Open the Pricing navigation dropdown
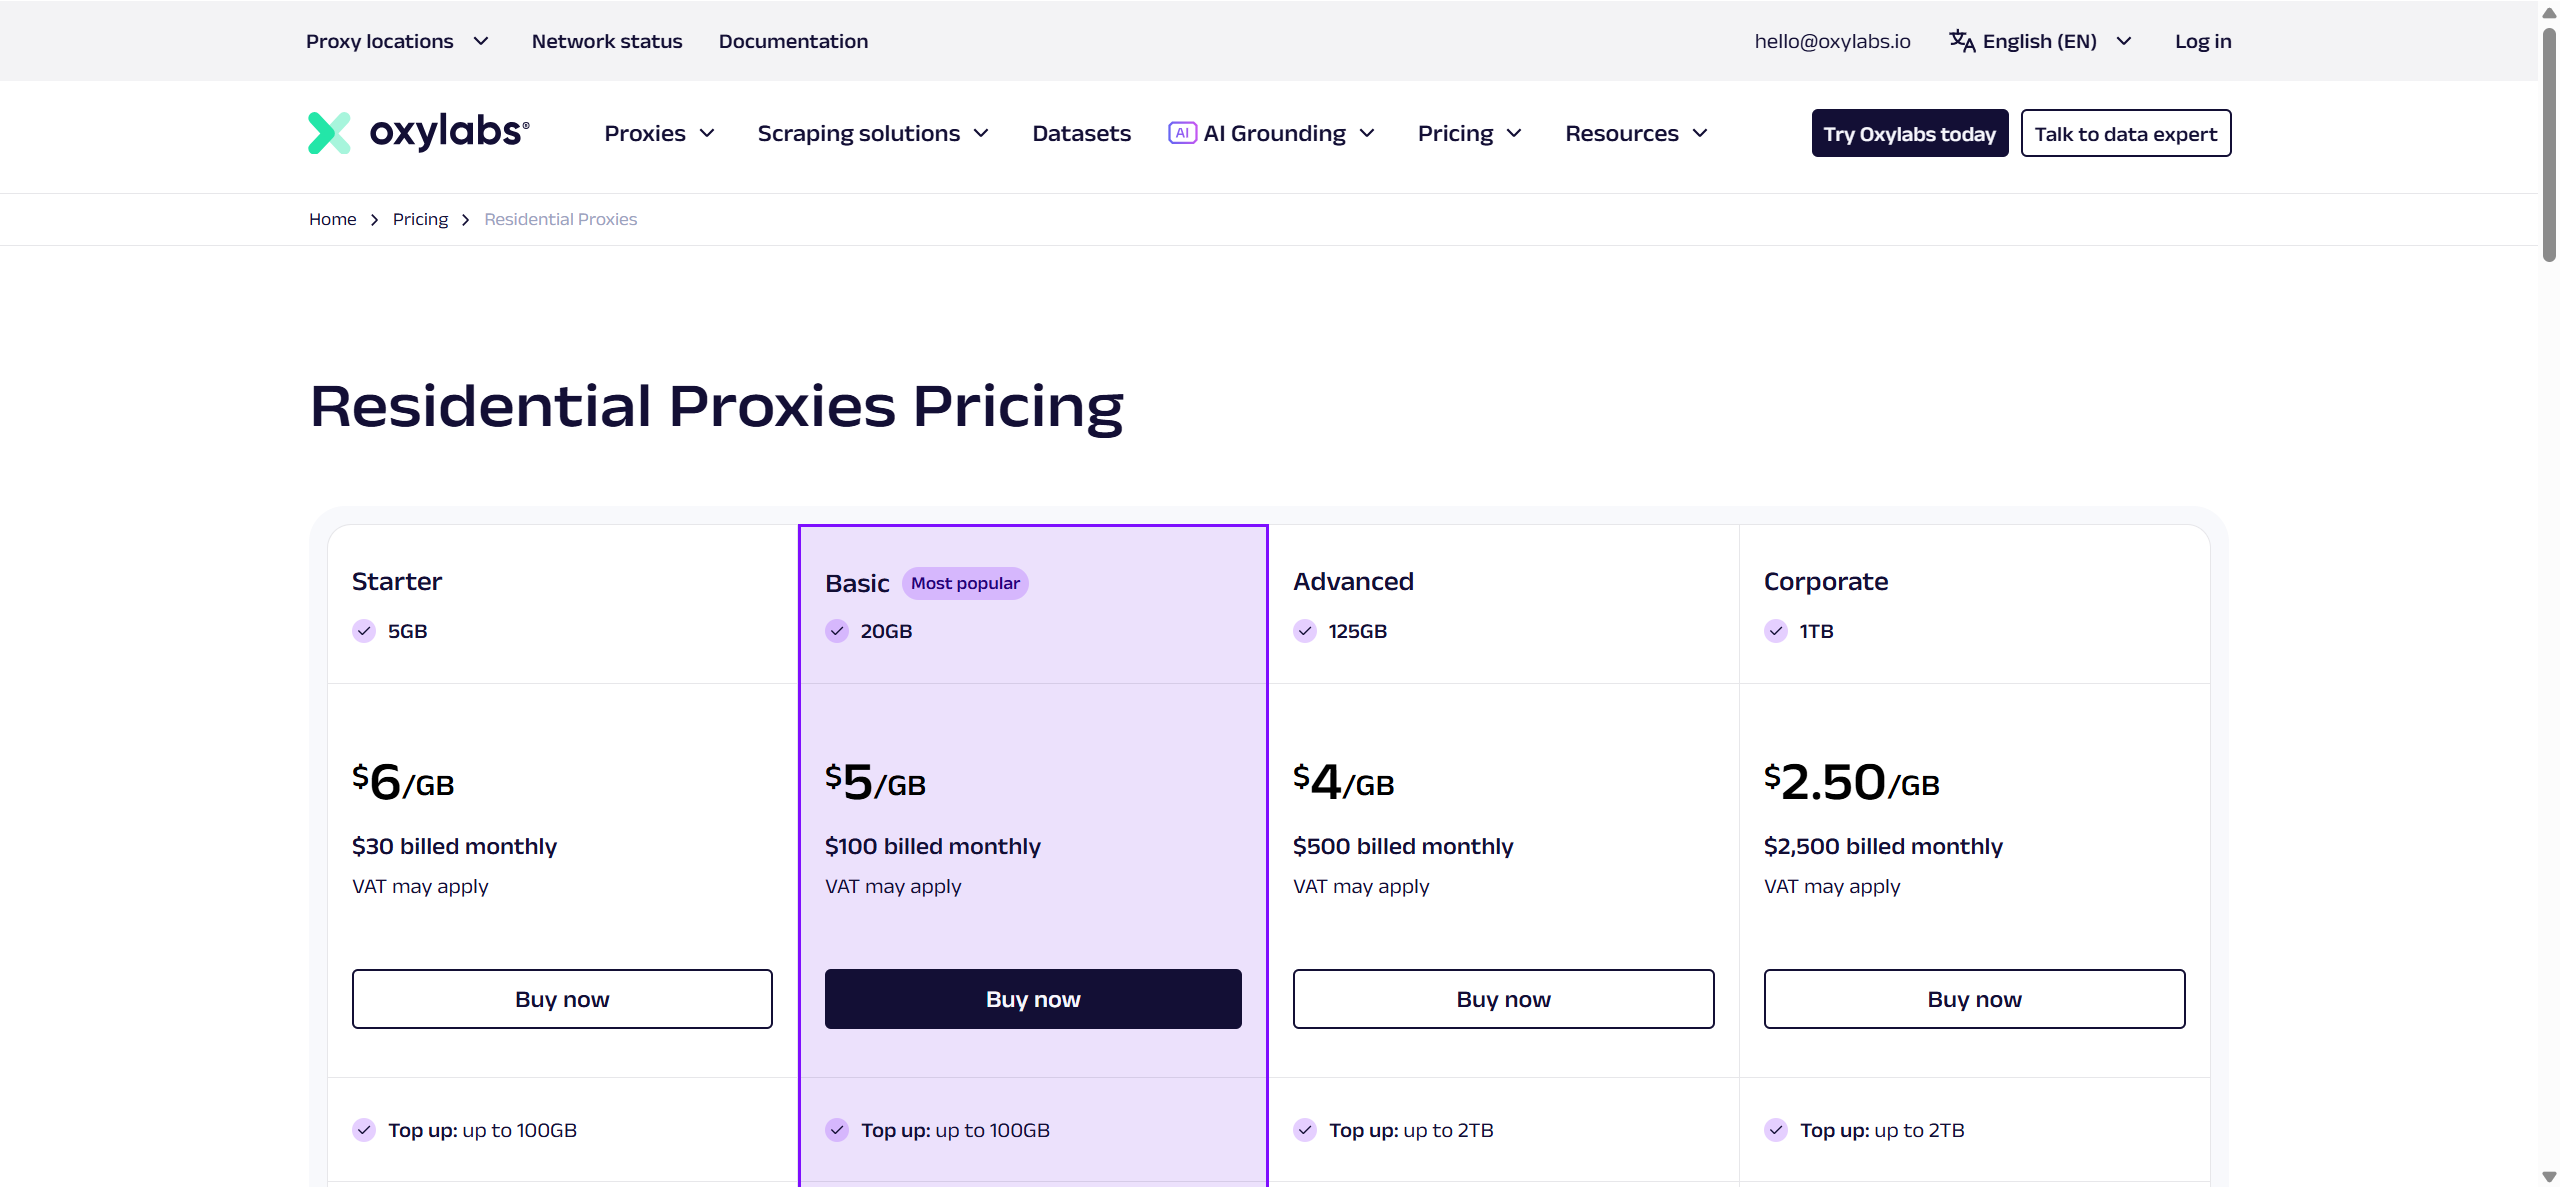 1470,133
